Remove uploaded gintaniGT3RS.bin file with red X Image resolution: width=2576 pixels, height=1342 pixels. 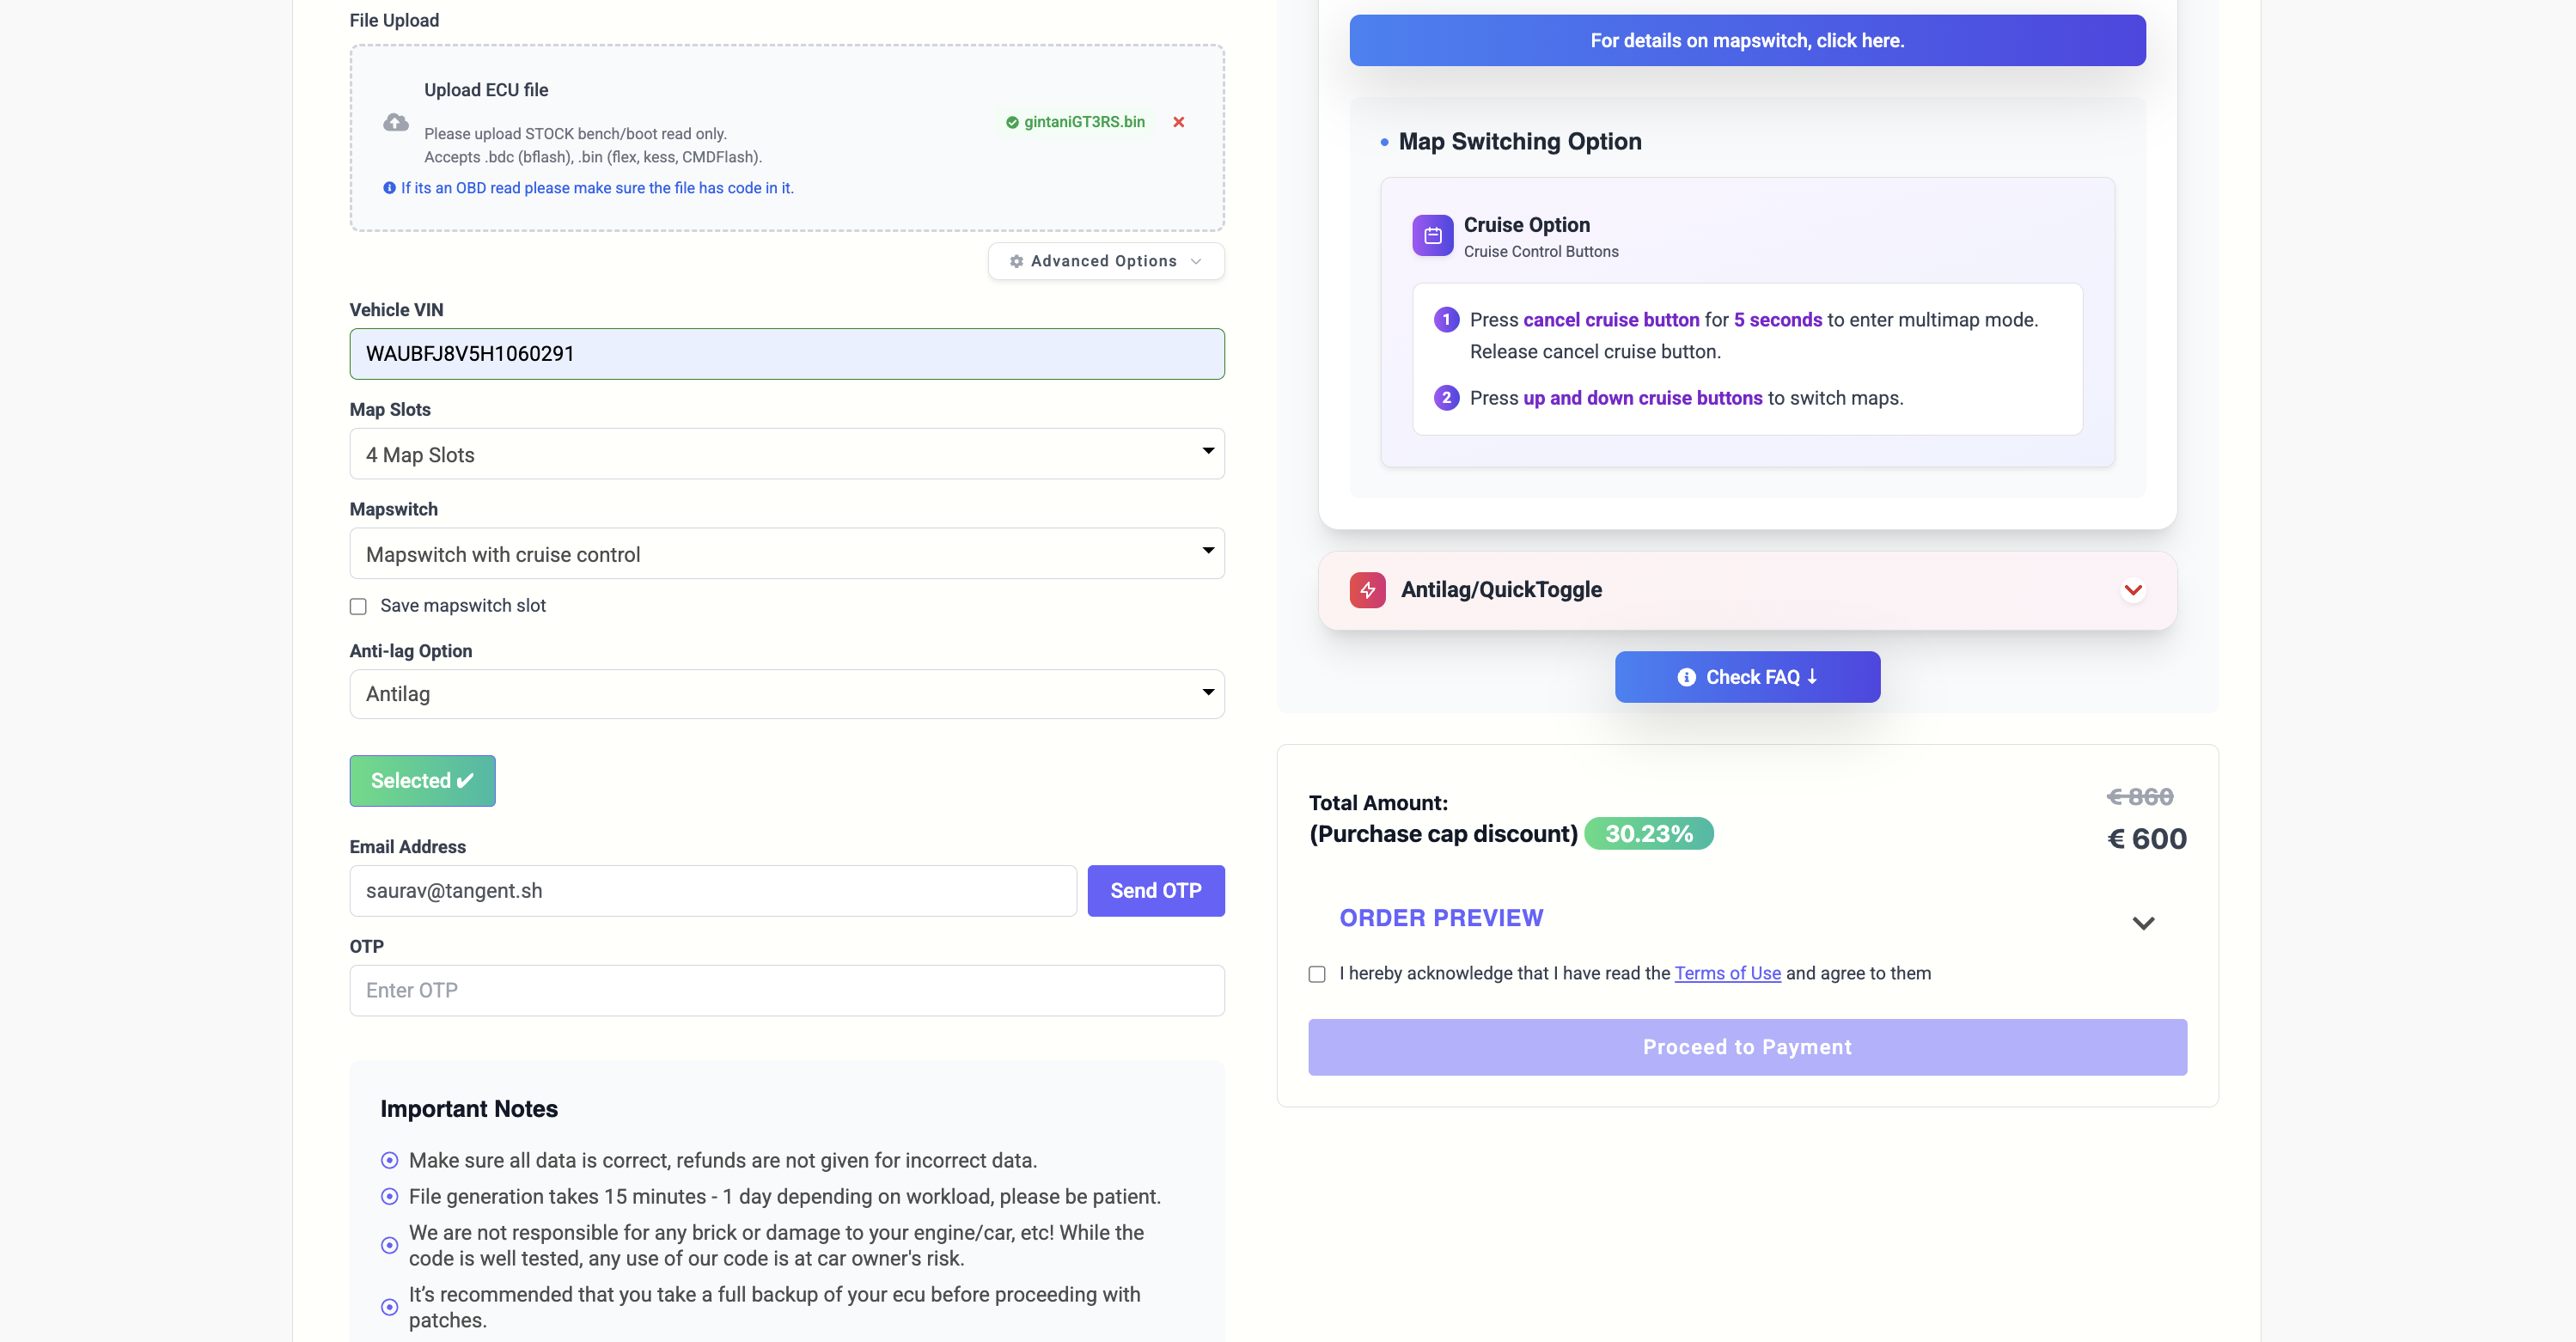click(1178, 122)
